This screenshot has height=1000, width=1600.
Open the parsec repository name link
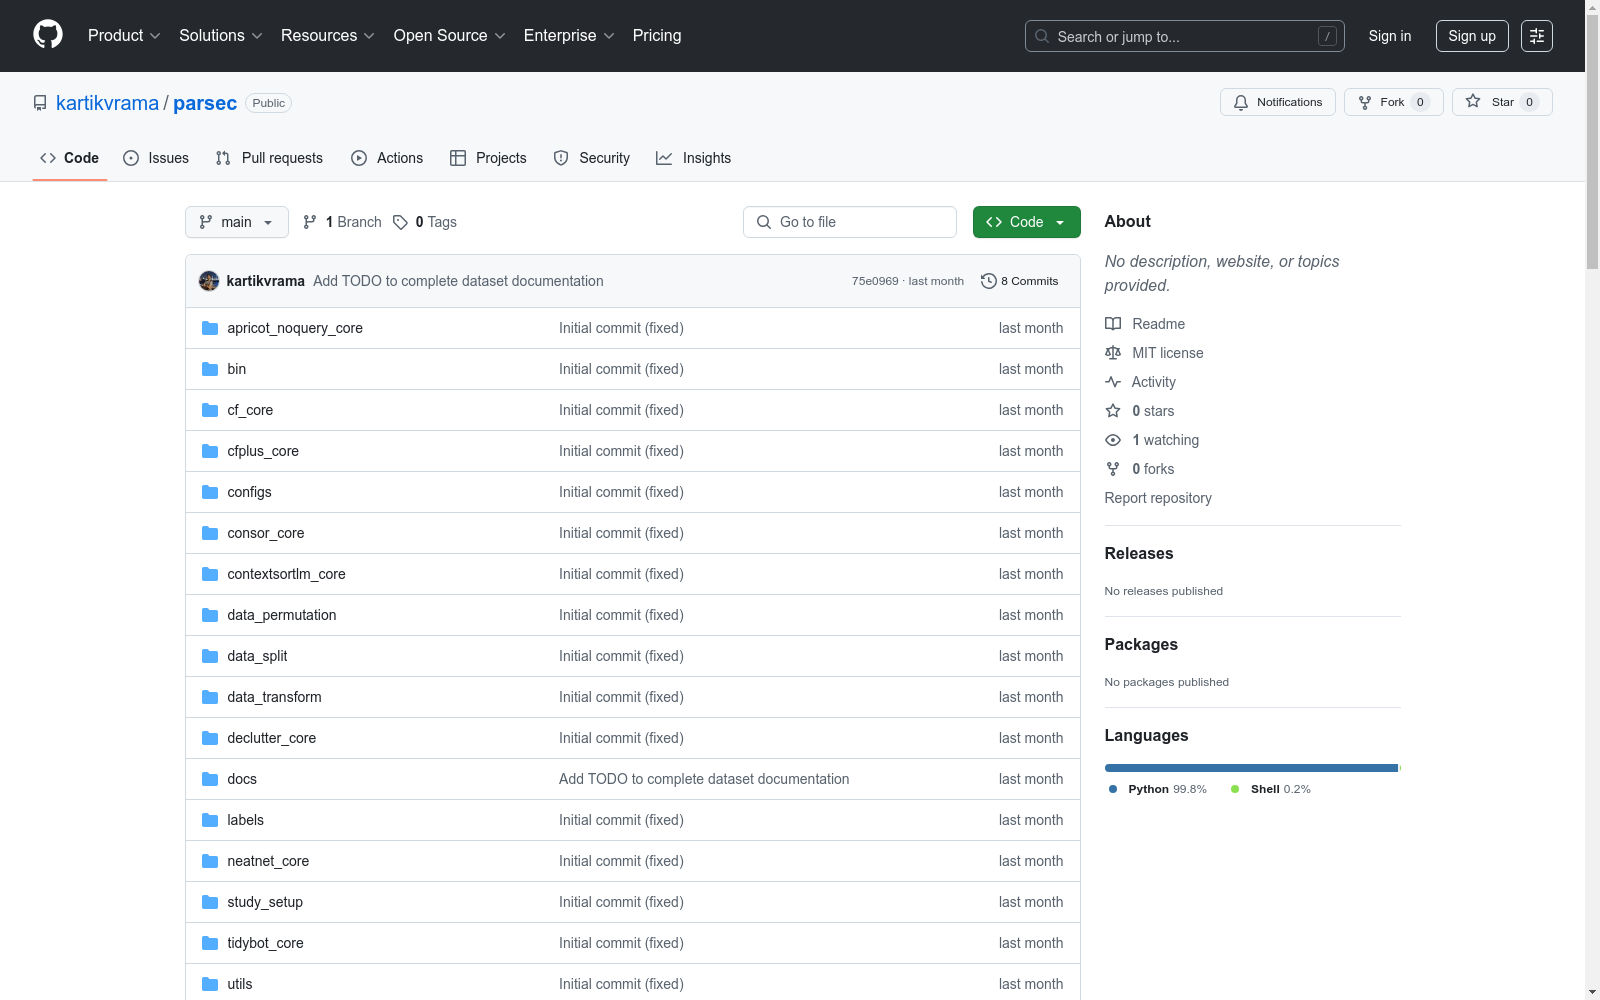click(x=205, y=103)
